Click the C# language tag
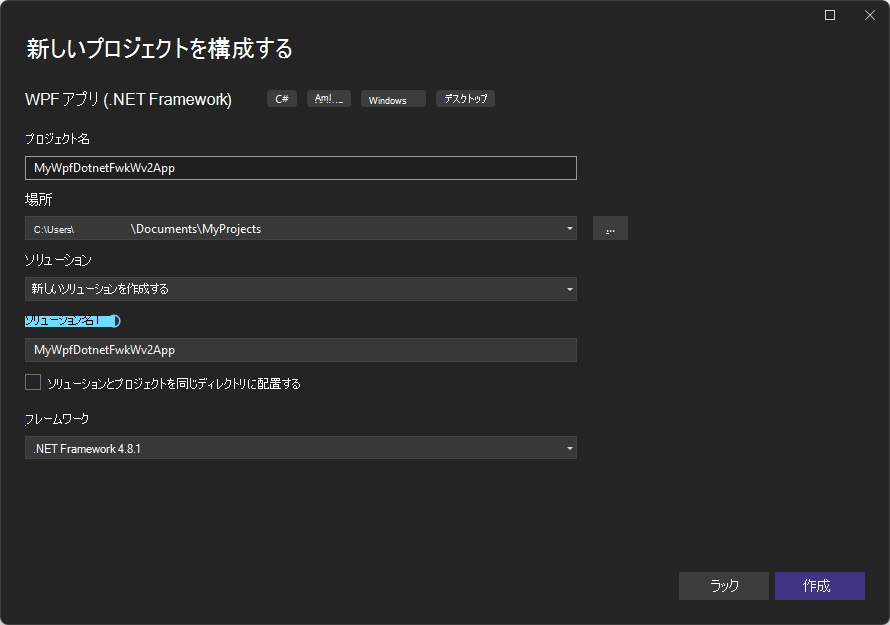The height and width of the screenshot is (625, 890). 282,99
